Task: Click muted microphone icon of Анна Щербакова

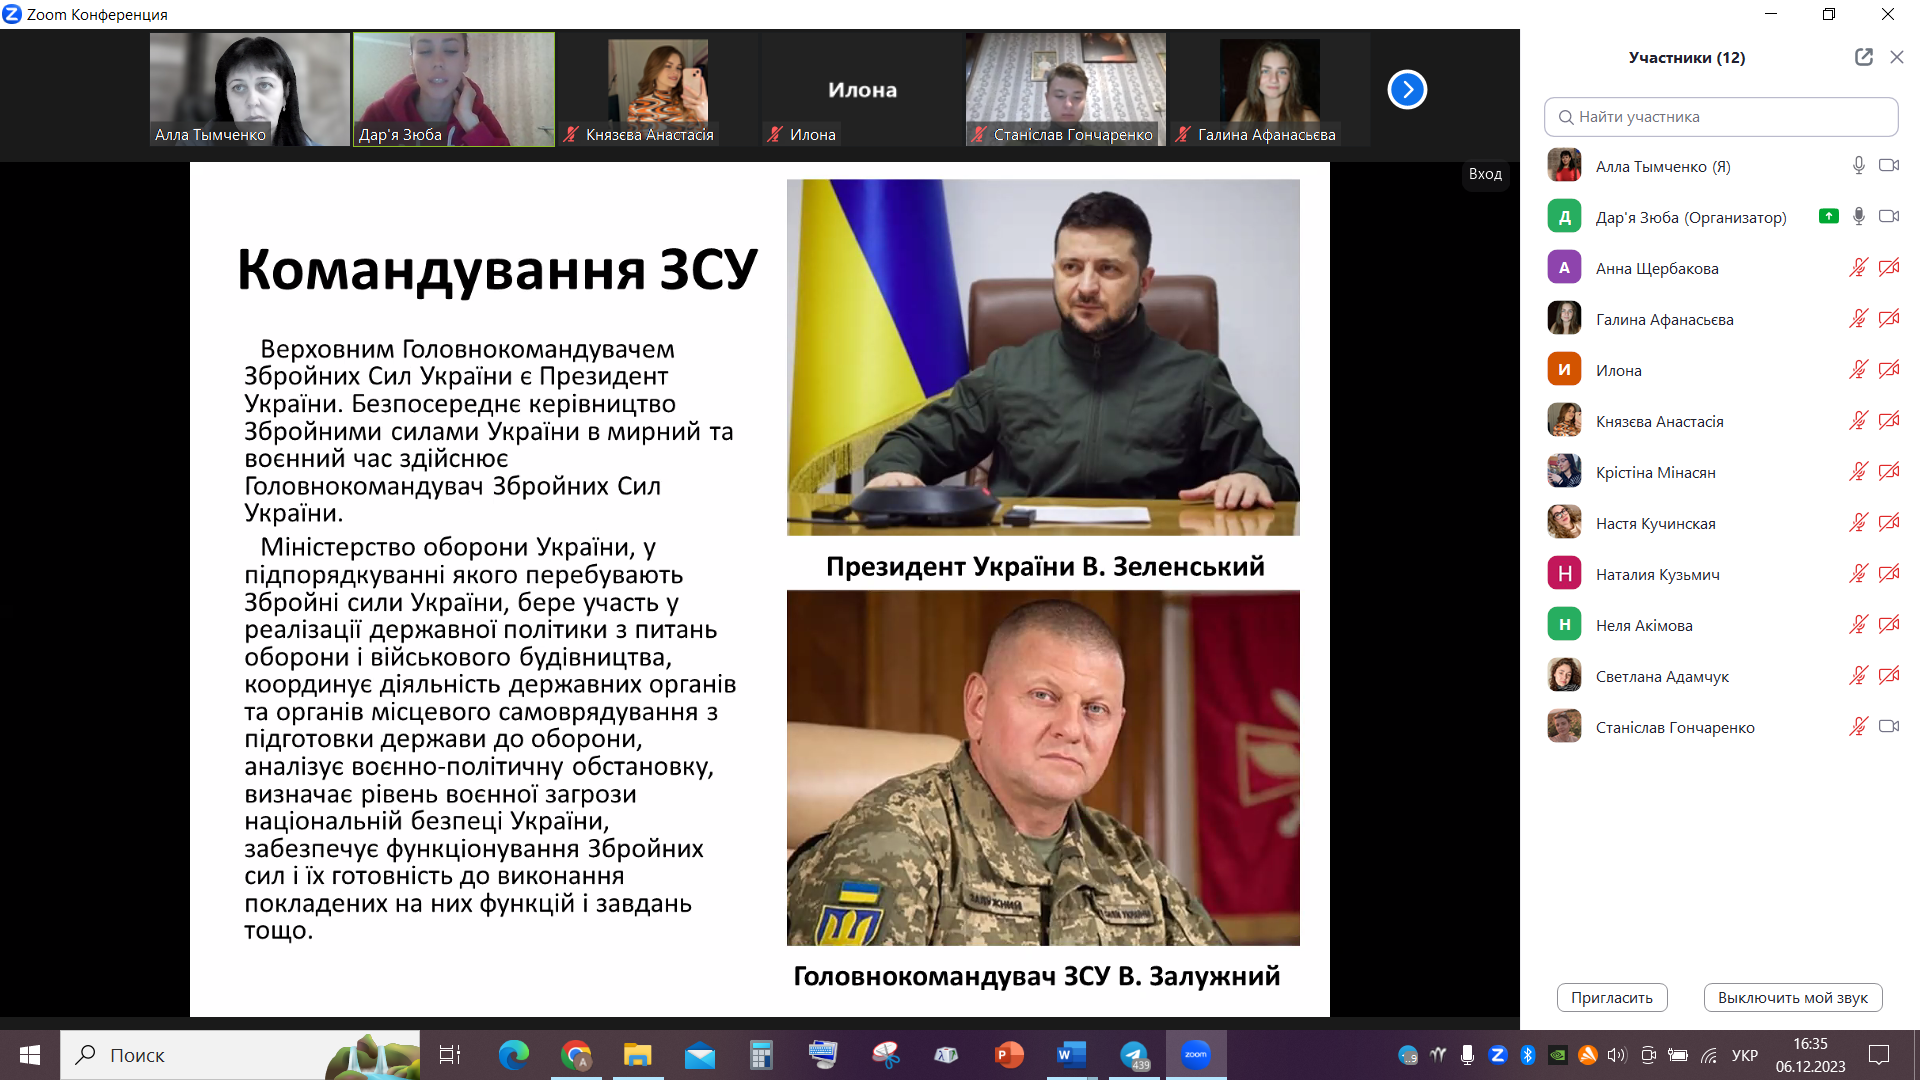Action: (1858, 268)
